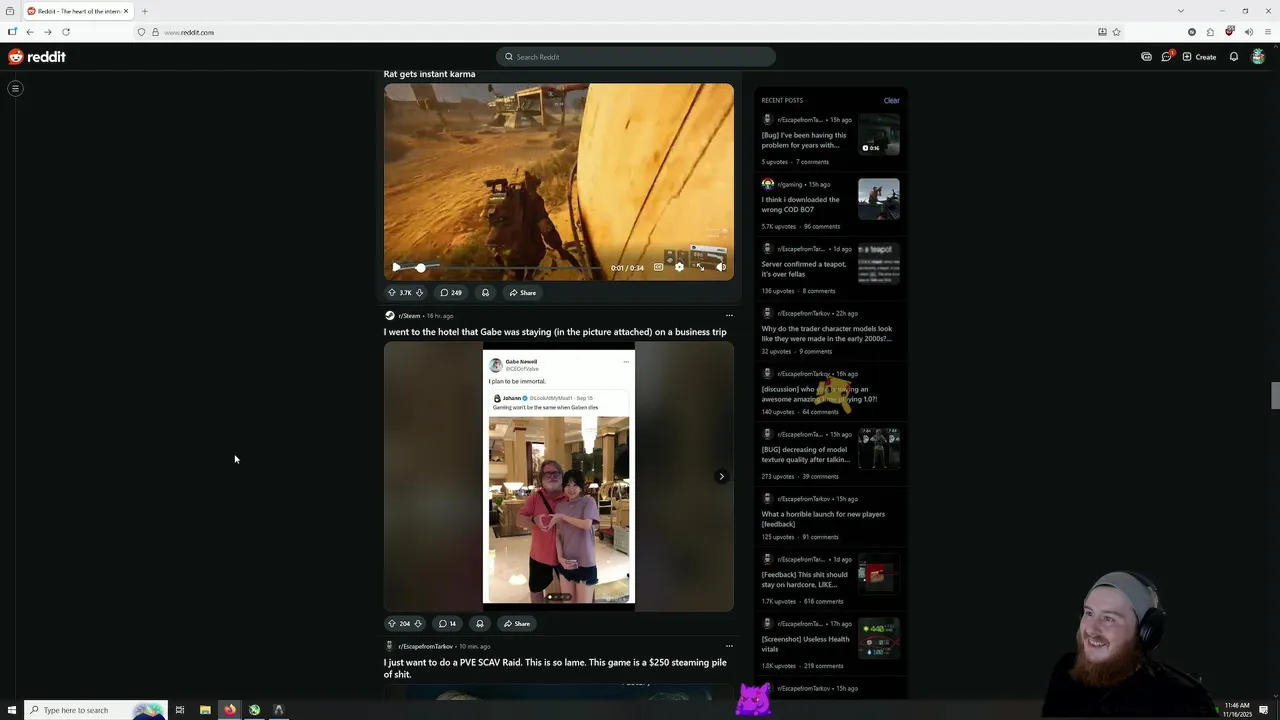
Task: Reload the reddit page
Action: point(66,32)
